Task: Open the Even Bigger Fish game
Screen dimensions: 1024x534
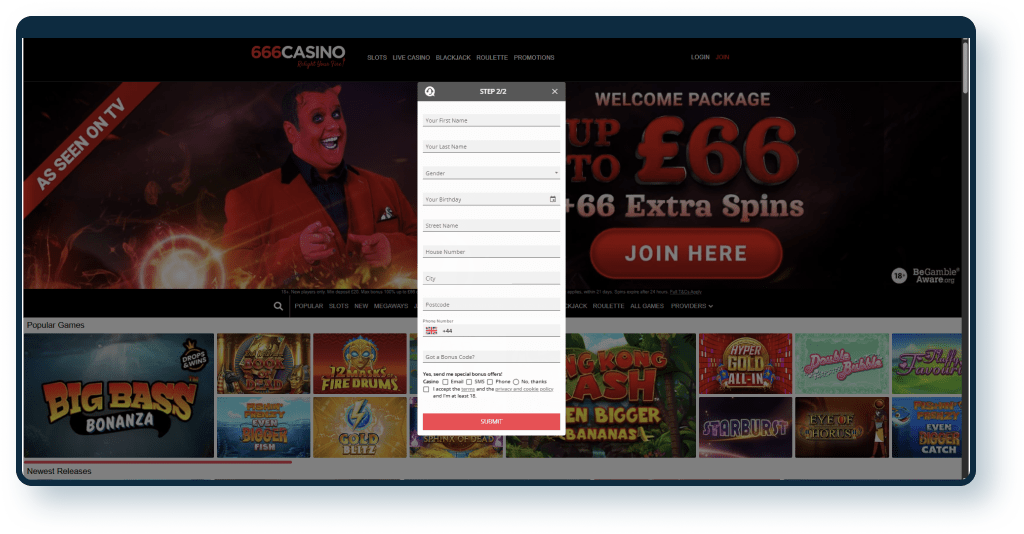Action: point(263,427)
